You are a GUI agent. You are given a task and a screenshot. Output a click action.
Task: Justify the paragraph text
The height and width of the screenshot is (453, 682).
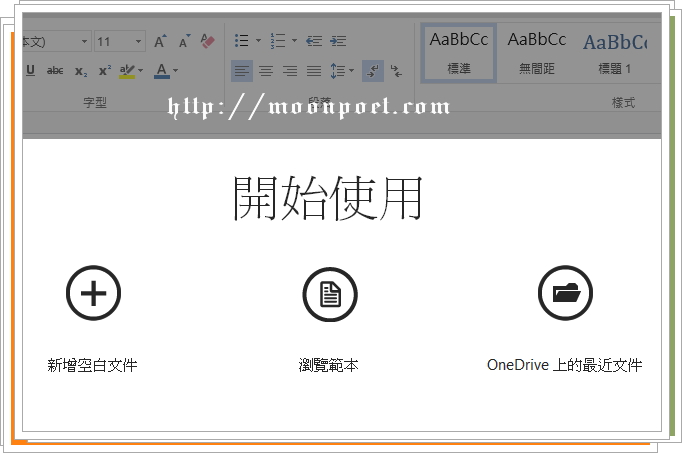pos(314,70)
